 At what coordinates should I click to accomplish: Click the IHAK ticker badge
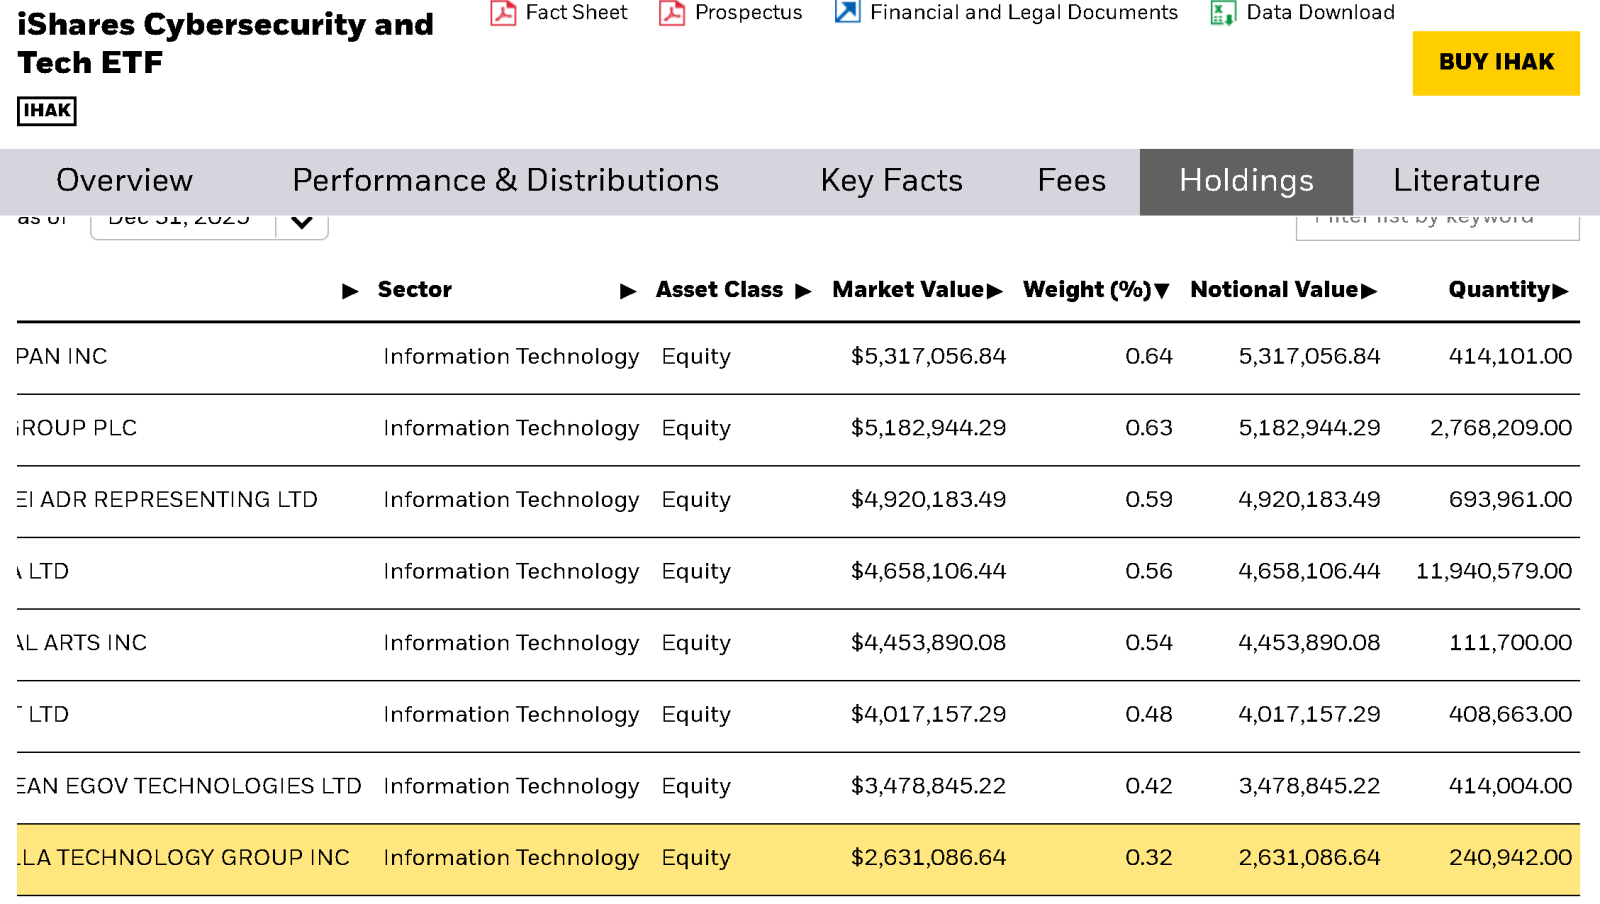45,111
